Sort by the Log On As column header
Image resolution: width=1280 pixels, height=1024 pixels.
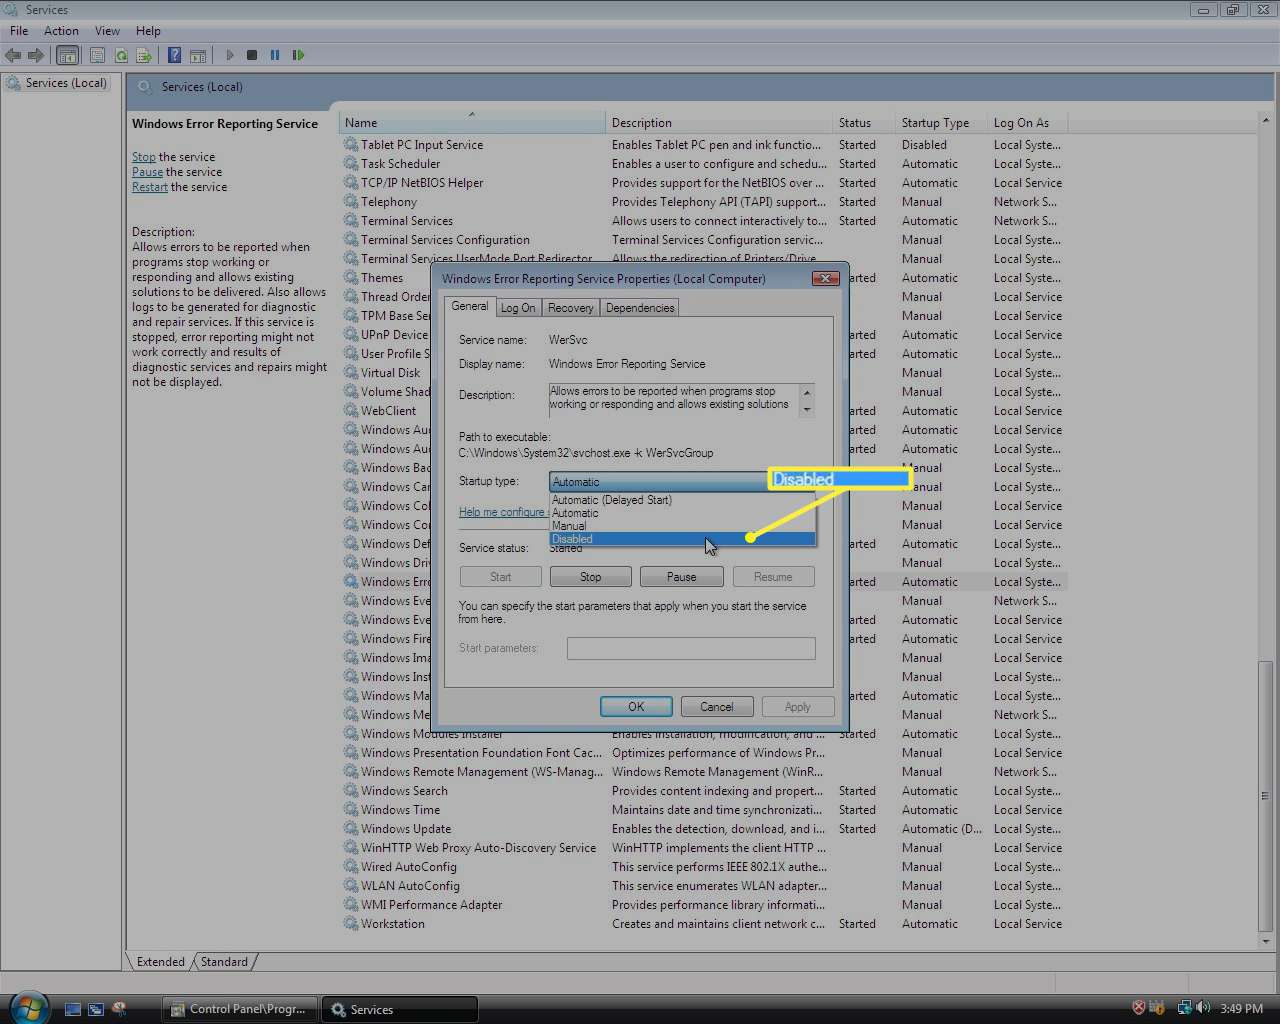click(x=1027, y=123)
